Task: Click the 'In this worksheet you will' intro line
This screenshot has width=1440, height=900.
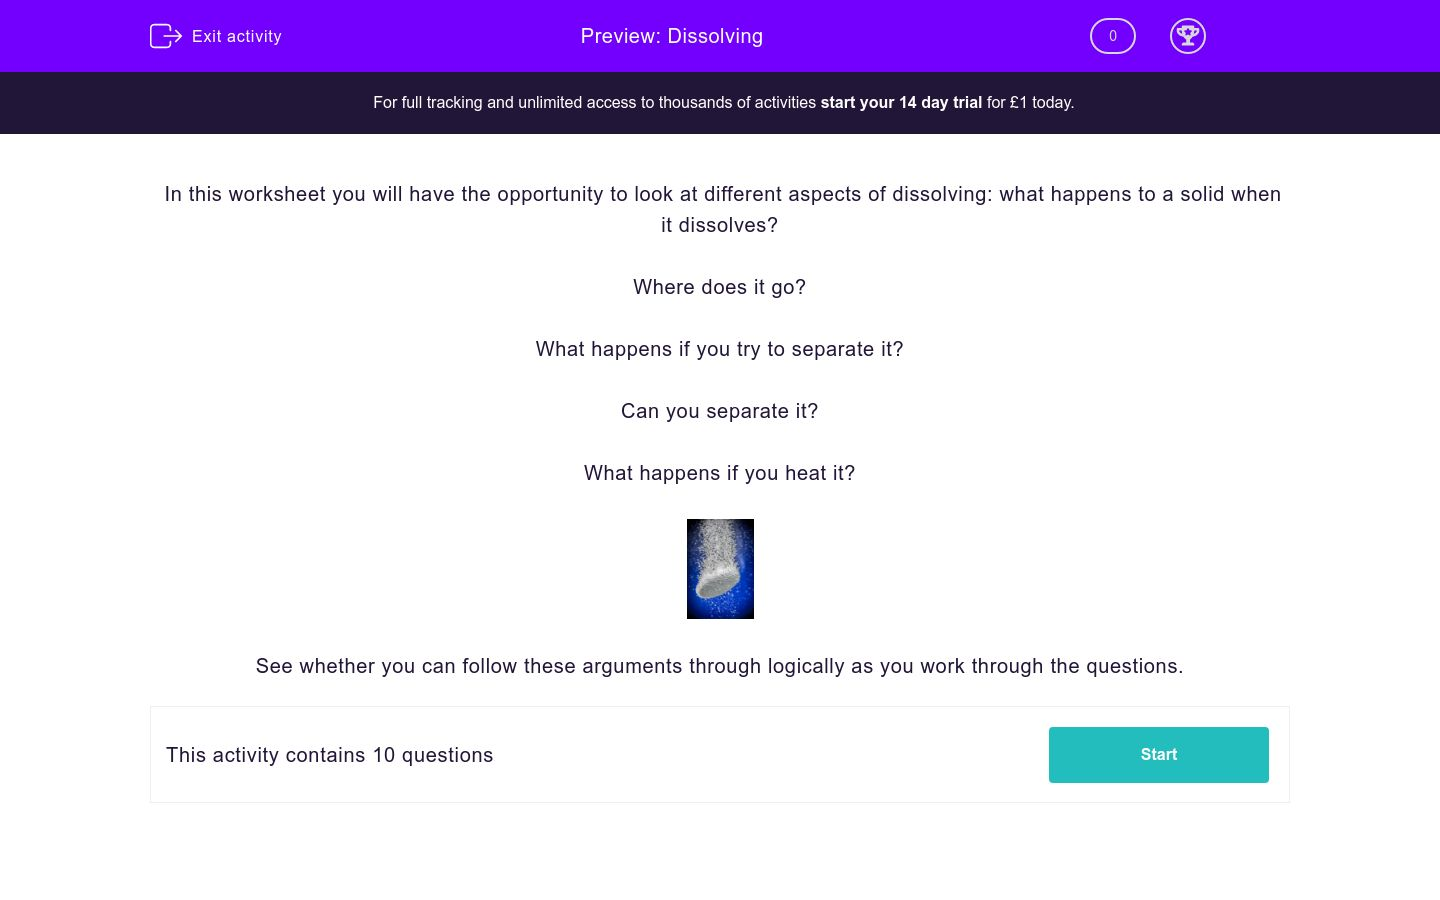Action: 722,194
